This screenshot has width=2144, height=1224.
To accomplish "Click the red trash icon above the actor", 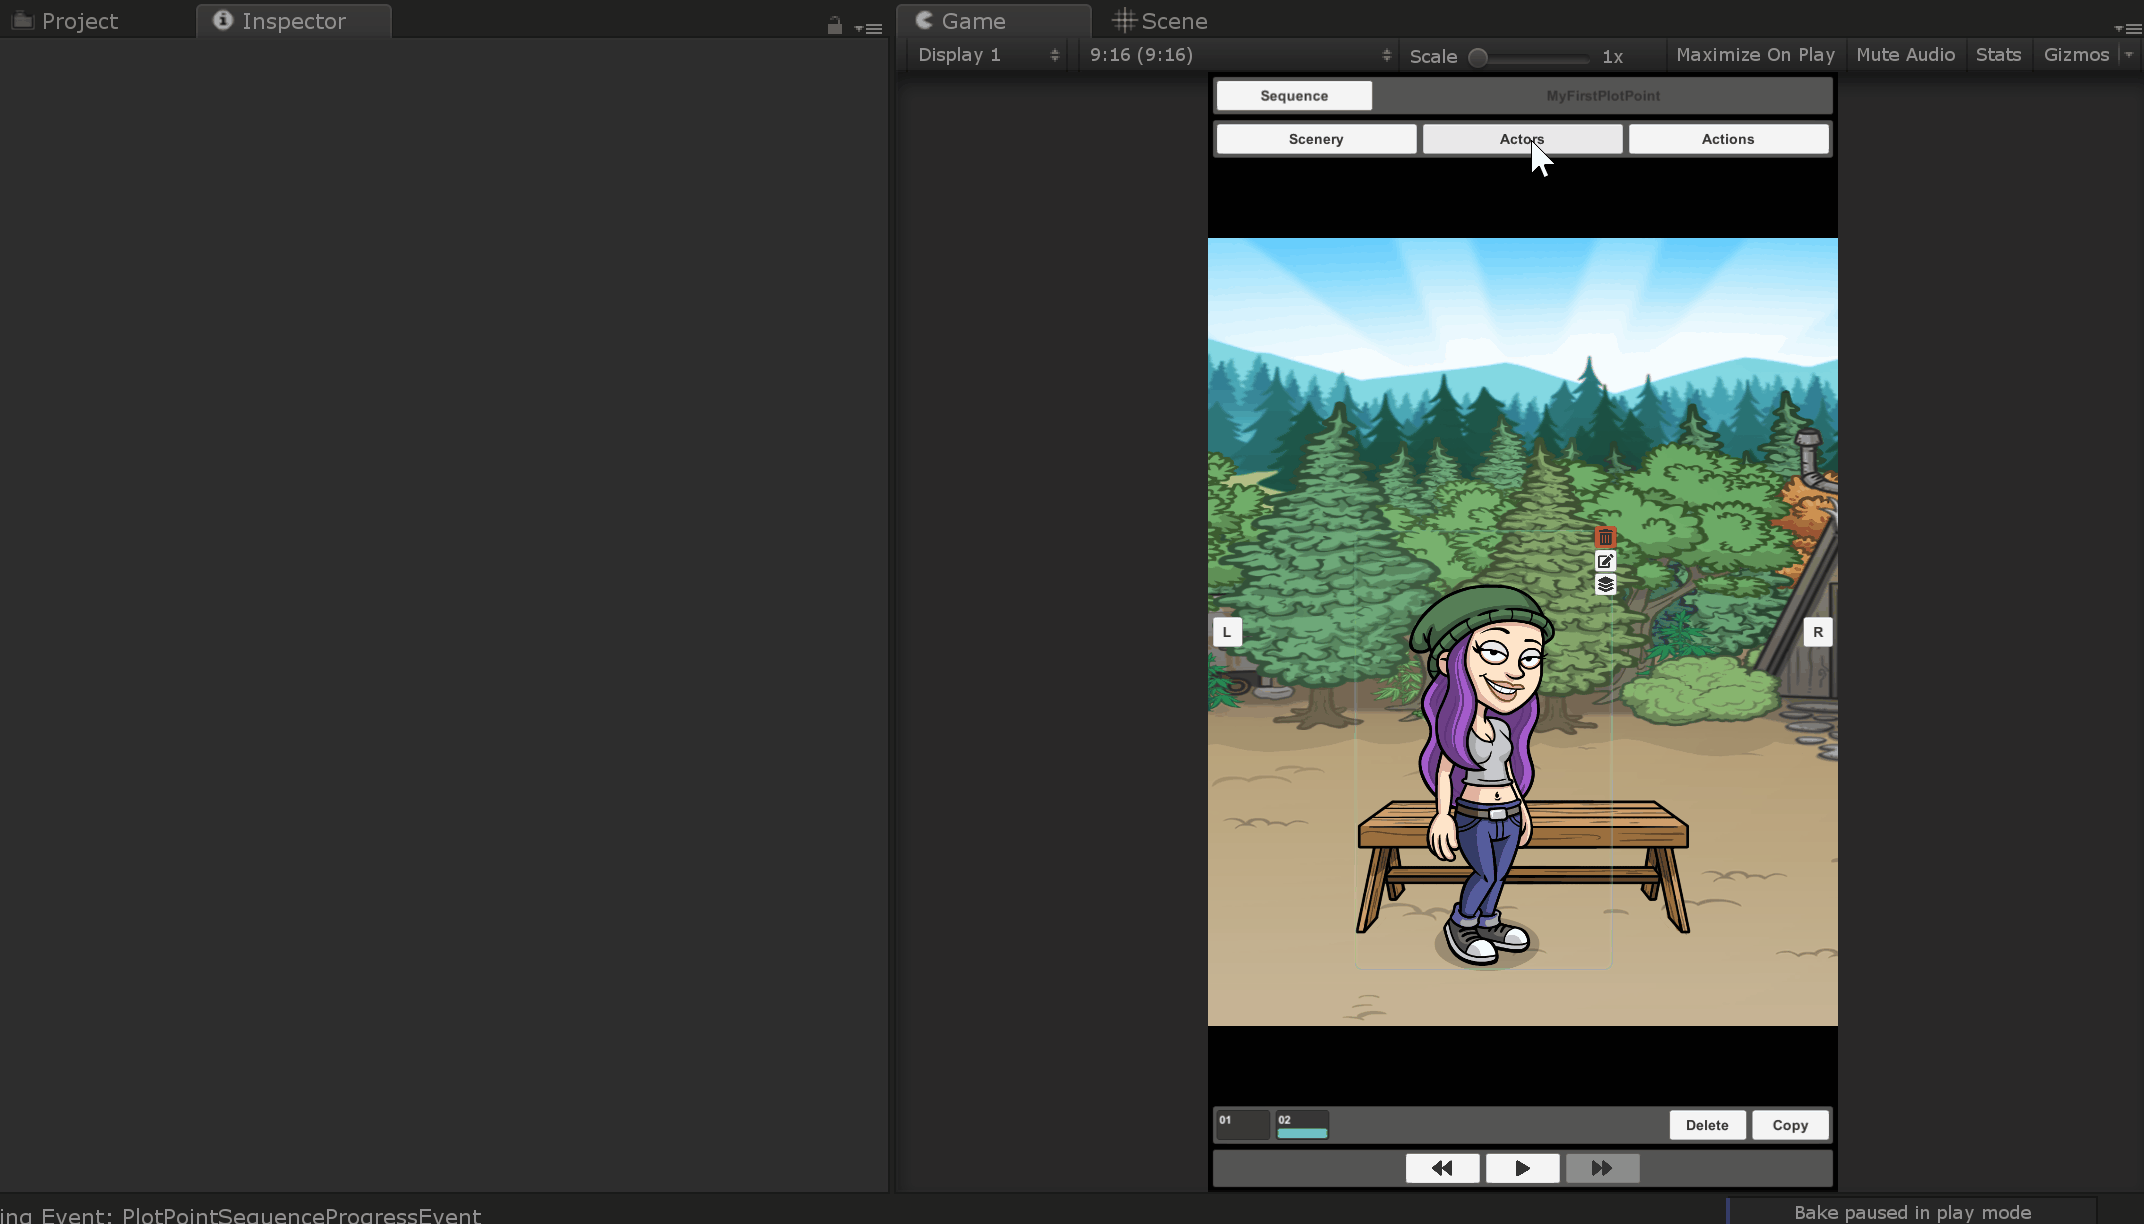I will 1605,538.
